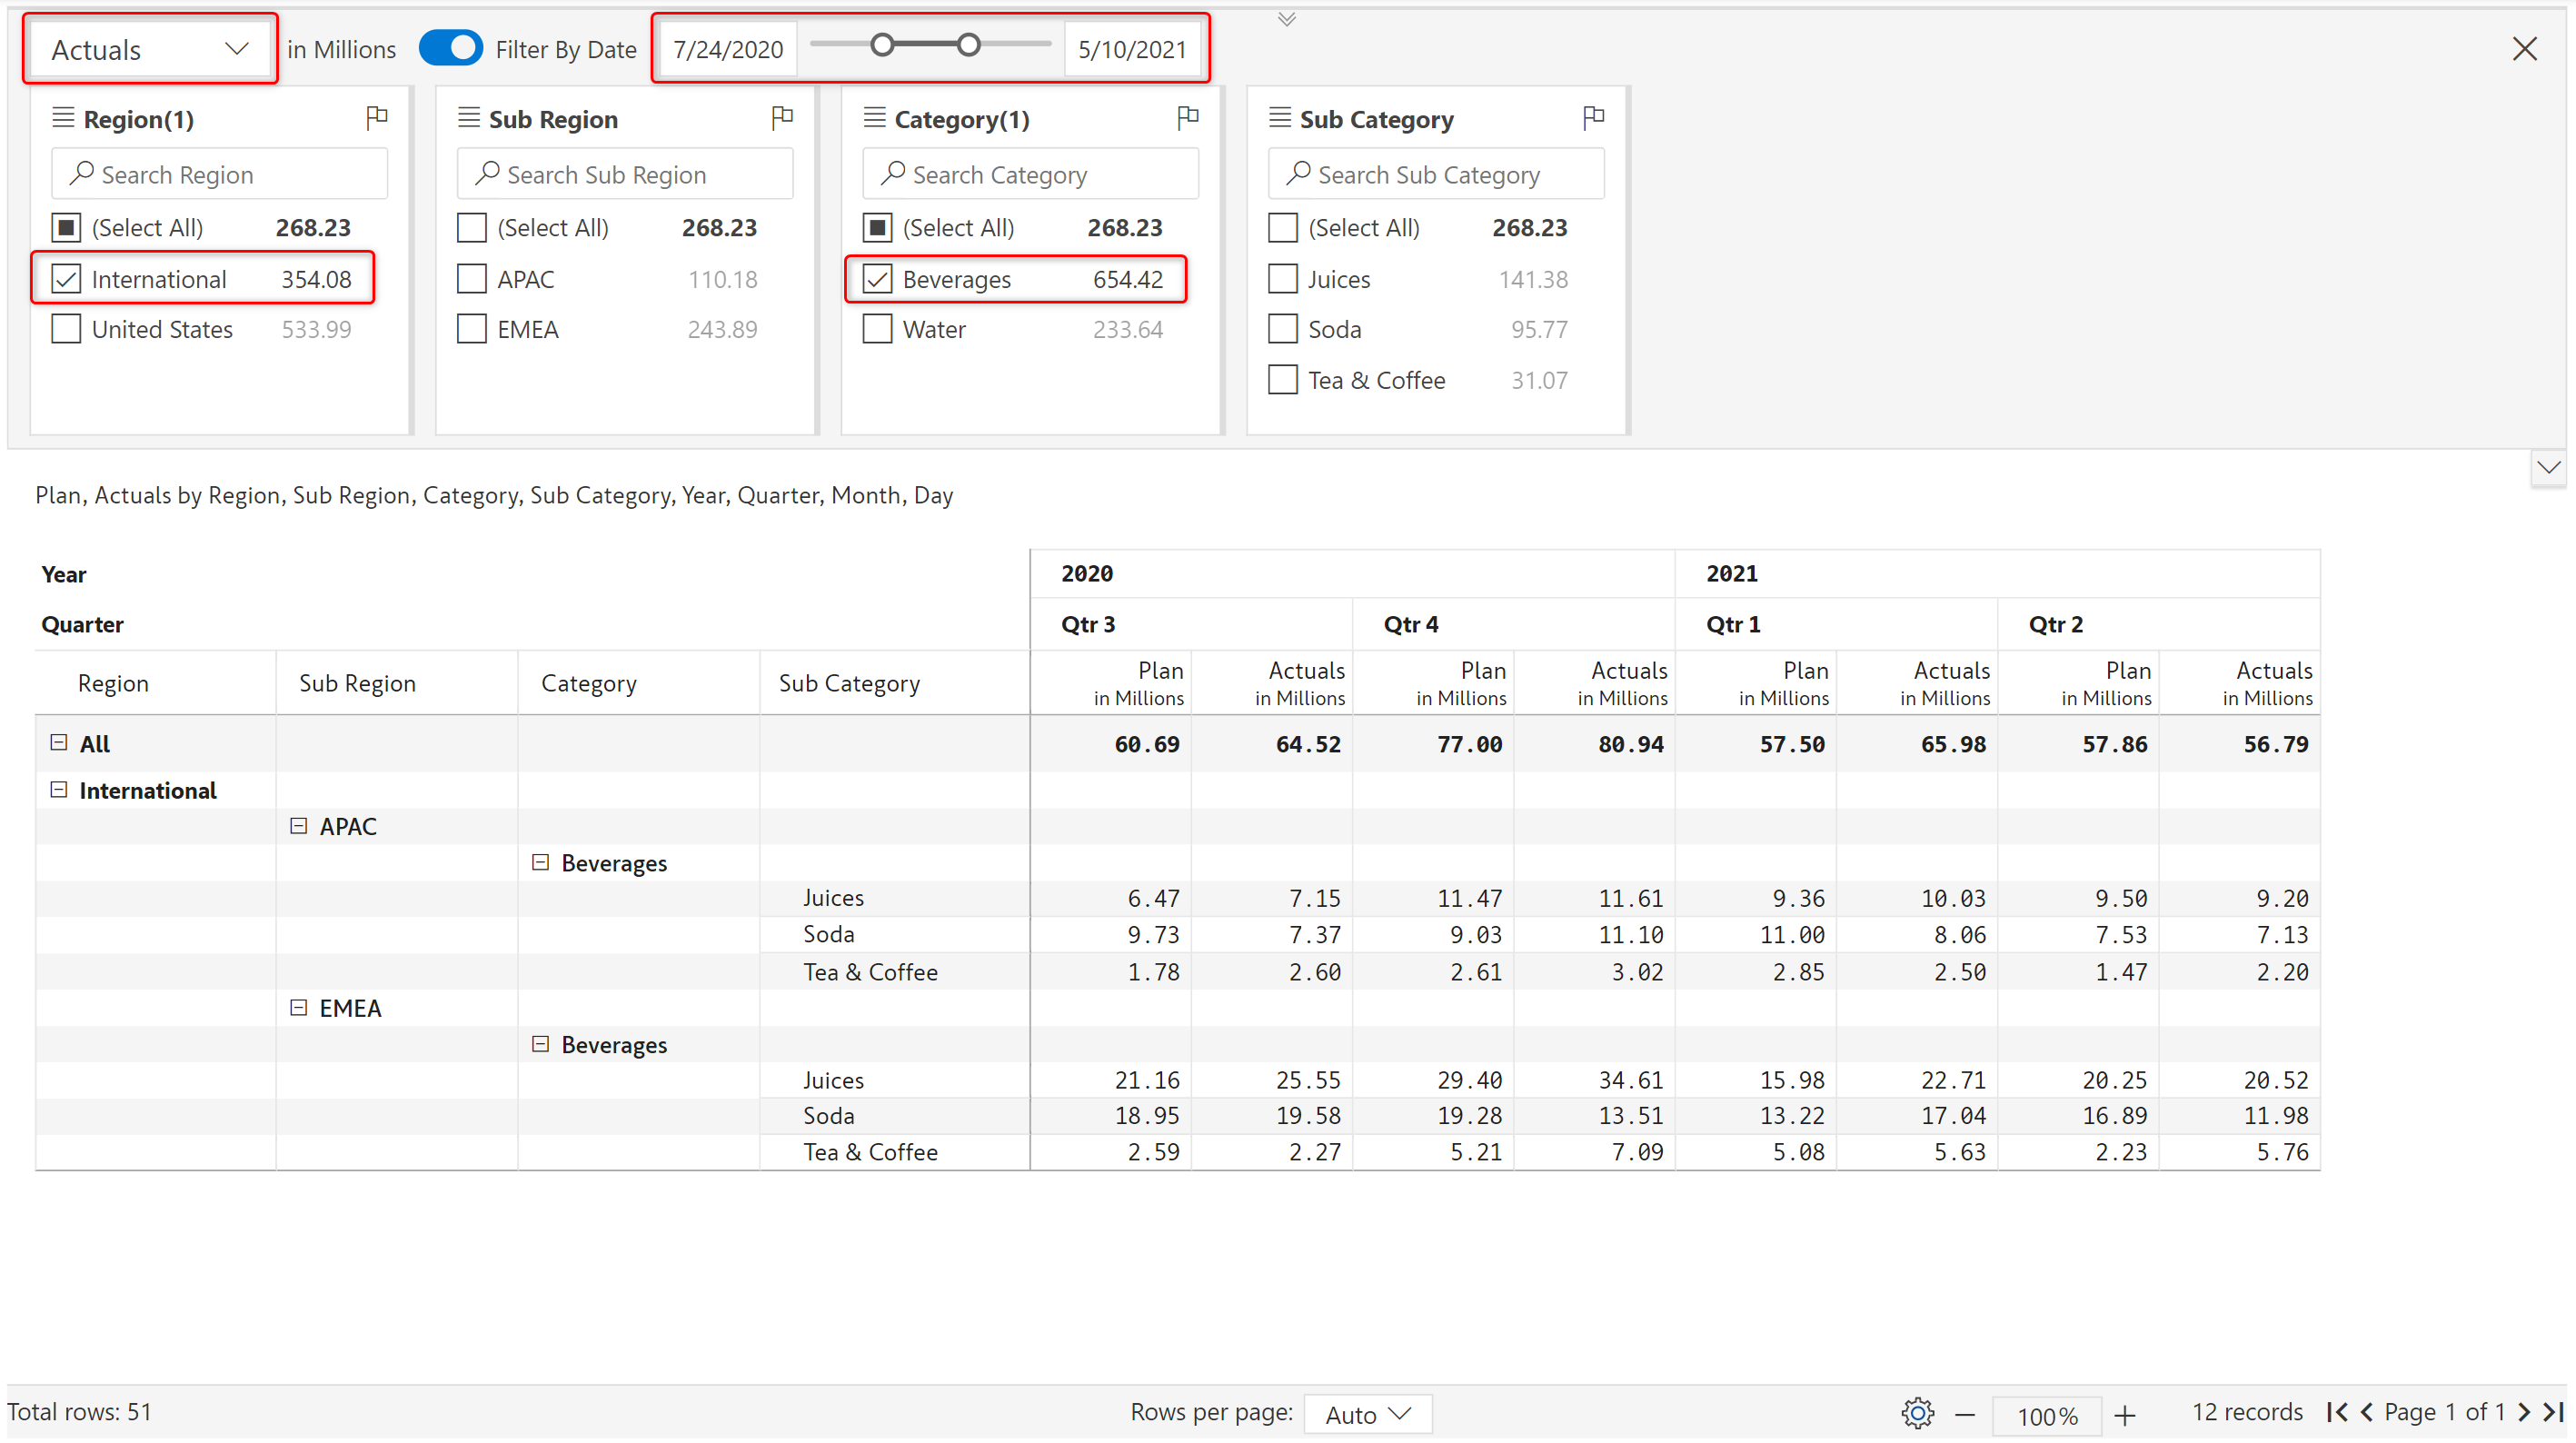Collapse the APAC row group

[x=298, y=826]
